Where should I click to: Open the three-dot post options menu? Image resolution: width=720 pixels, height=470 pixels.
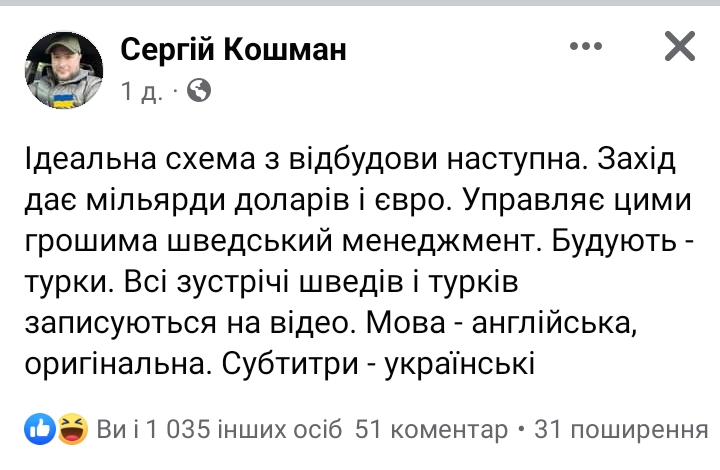586,46
